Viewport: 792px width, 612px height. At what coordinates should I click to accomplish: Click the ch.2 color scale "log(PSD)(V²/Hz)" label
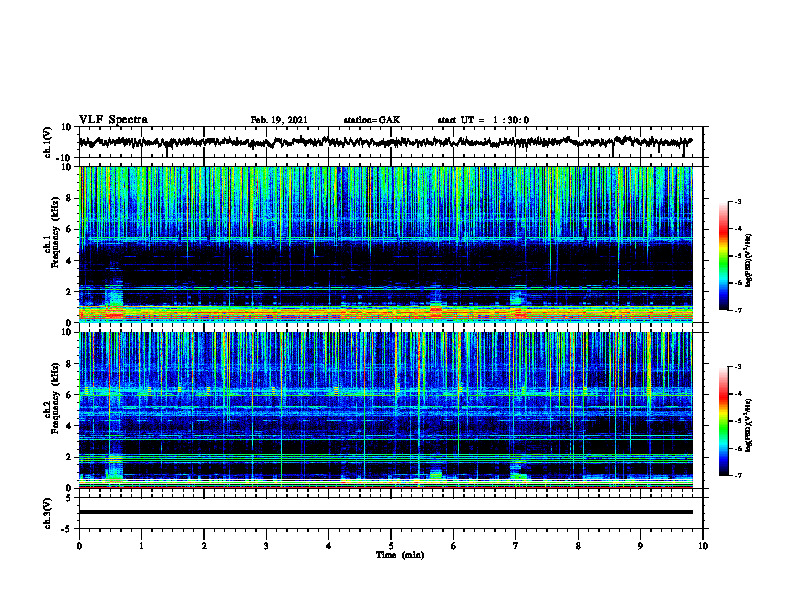749,425
